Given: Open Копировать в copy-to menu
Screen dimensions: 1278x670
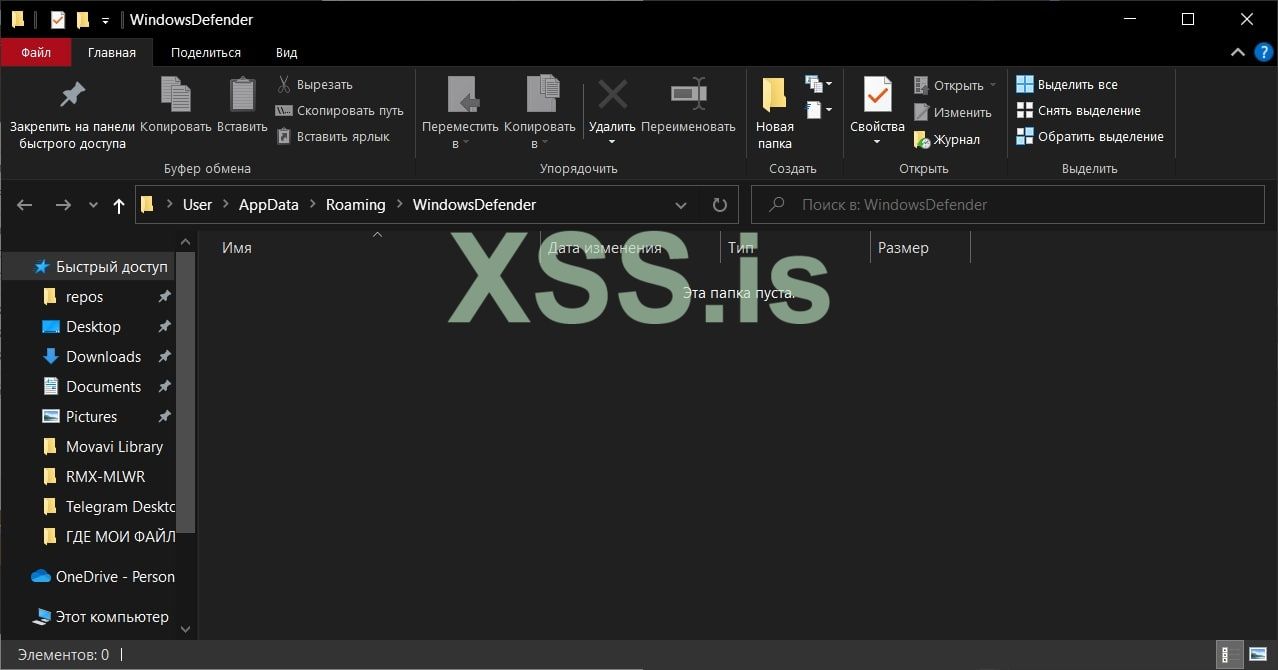Looking at the screenshot, I should pos(540,113).
